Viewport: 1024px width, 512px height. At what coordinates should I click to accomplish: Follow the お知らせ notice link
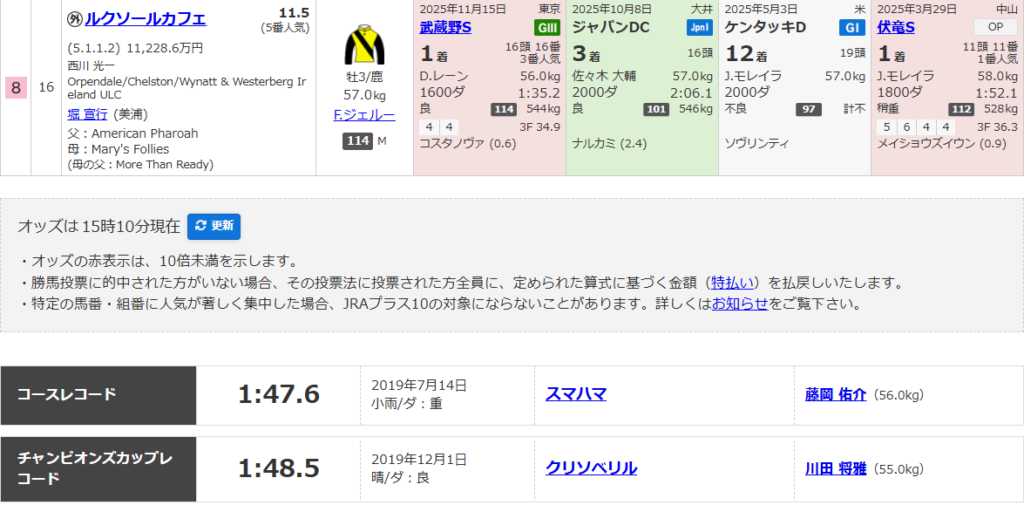[740, 304]
